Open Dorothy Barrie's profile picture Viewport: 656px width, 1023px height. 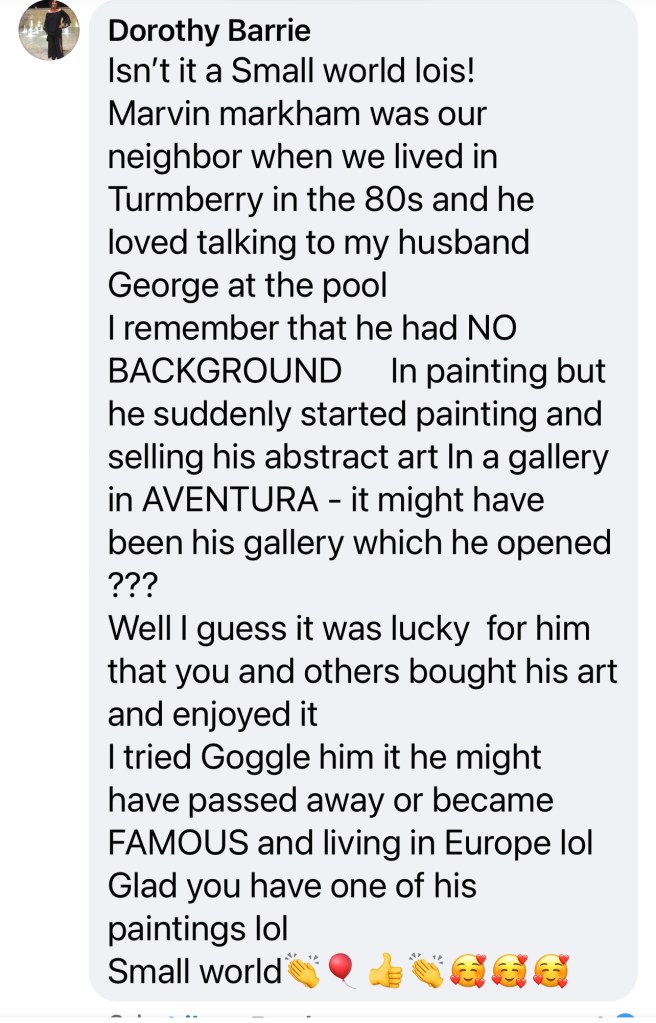pyautogui.click(x=49, y=29)
